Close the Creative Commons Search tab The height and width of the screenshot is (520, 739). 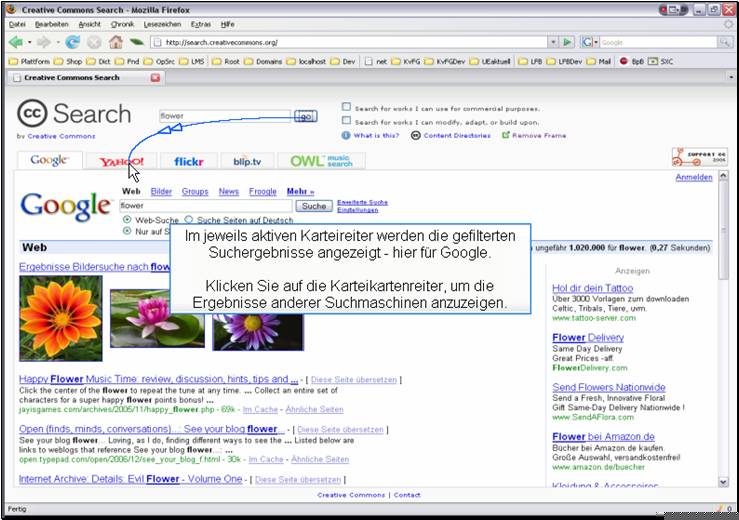pos(155,77)
